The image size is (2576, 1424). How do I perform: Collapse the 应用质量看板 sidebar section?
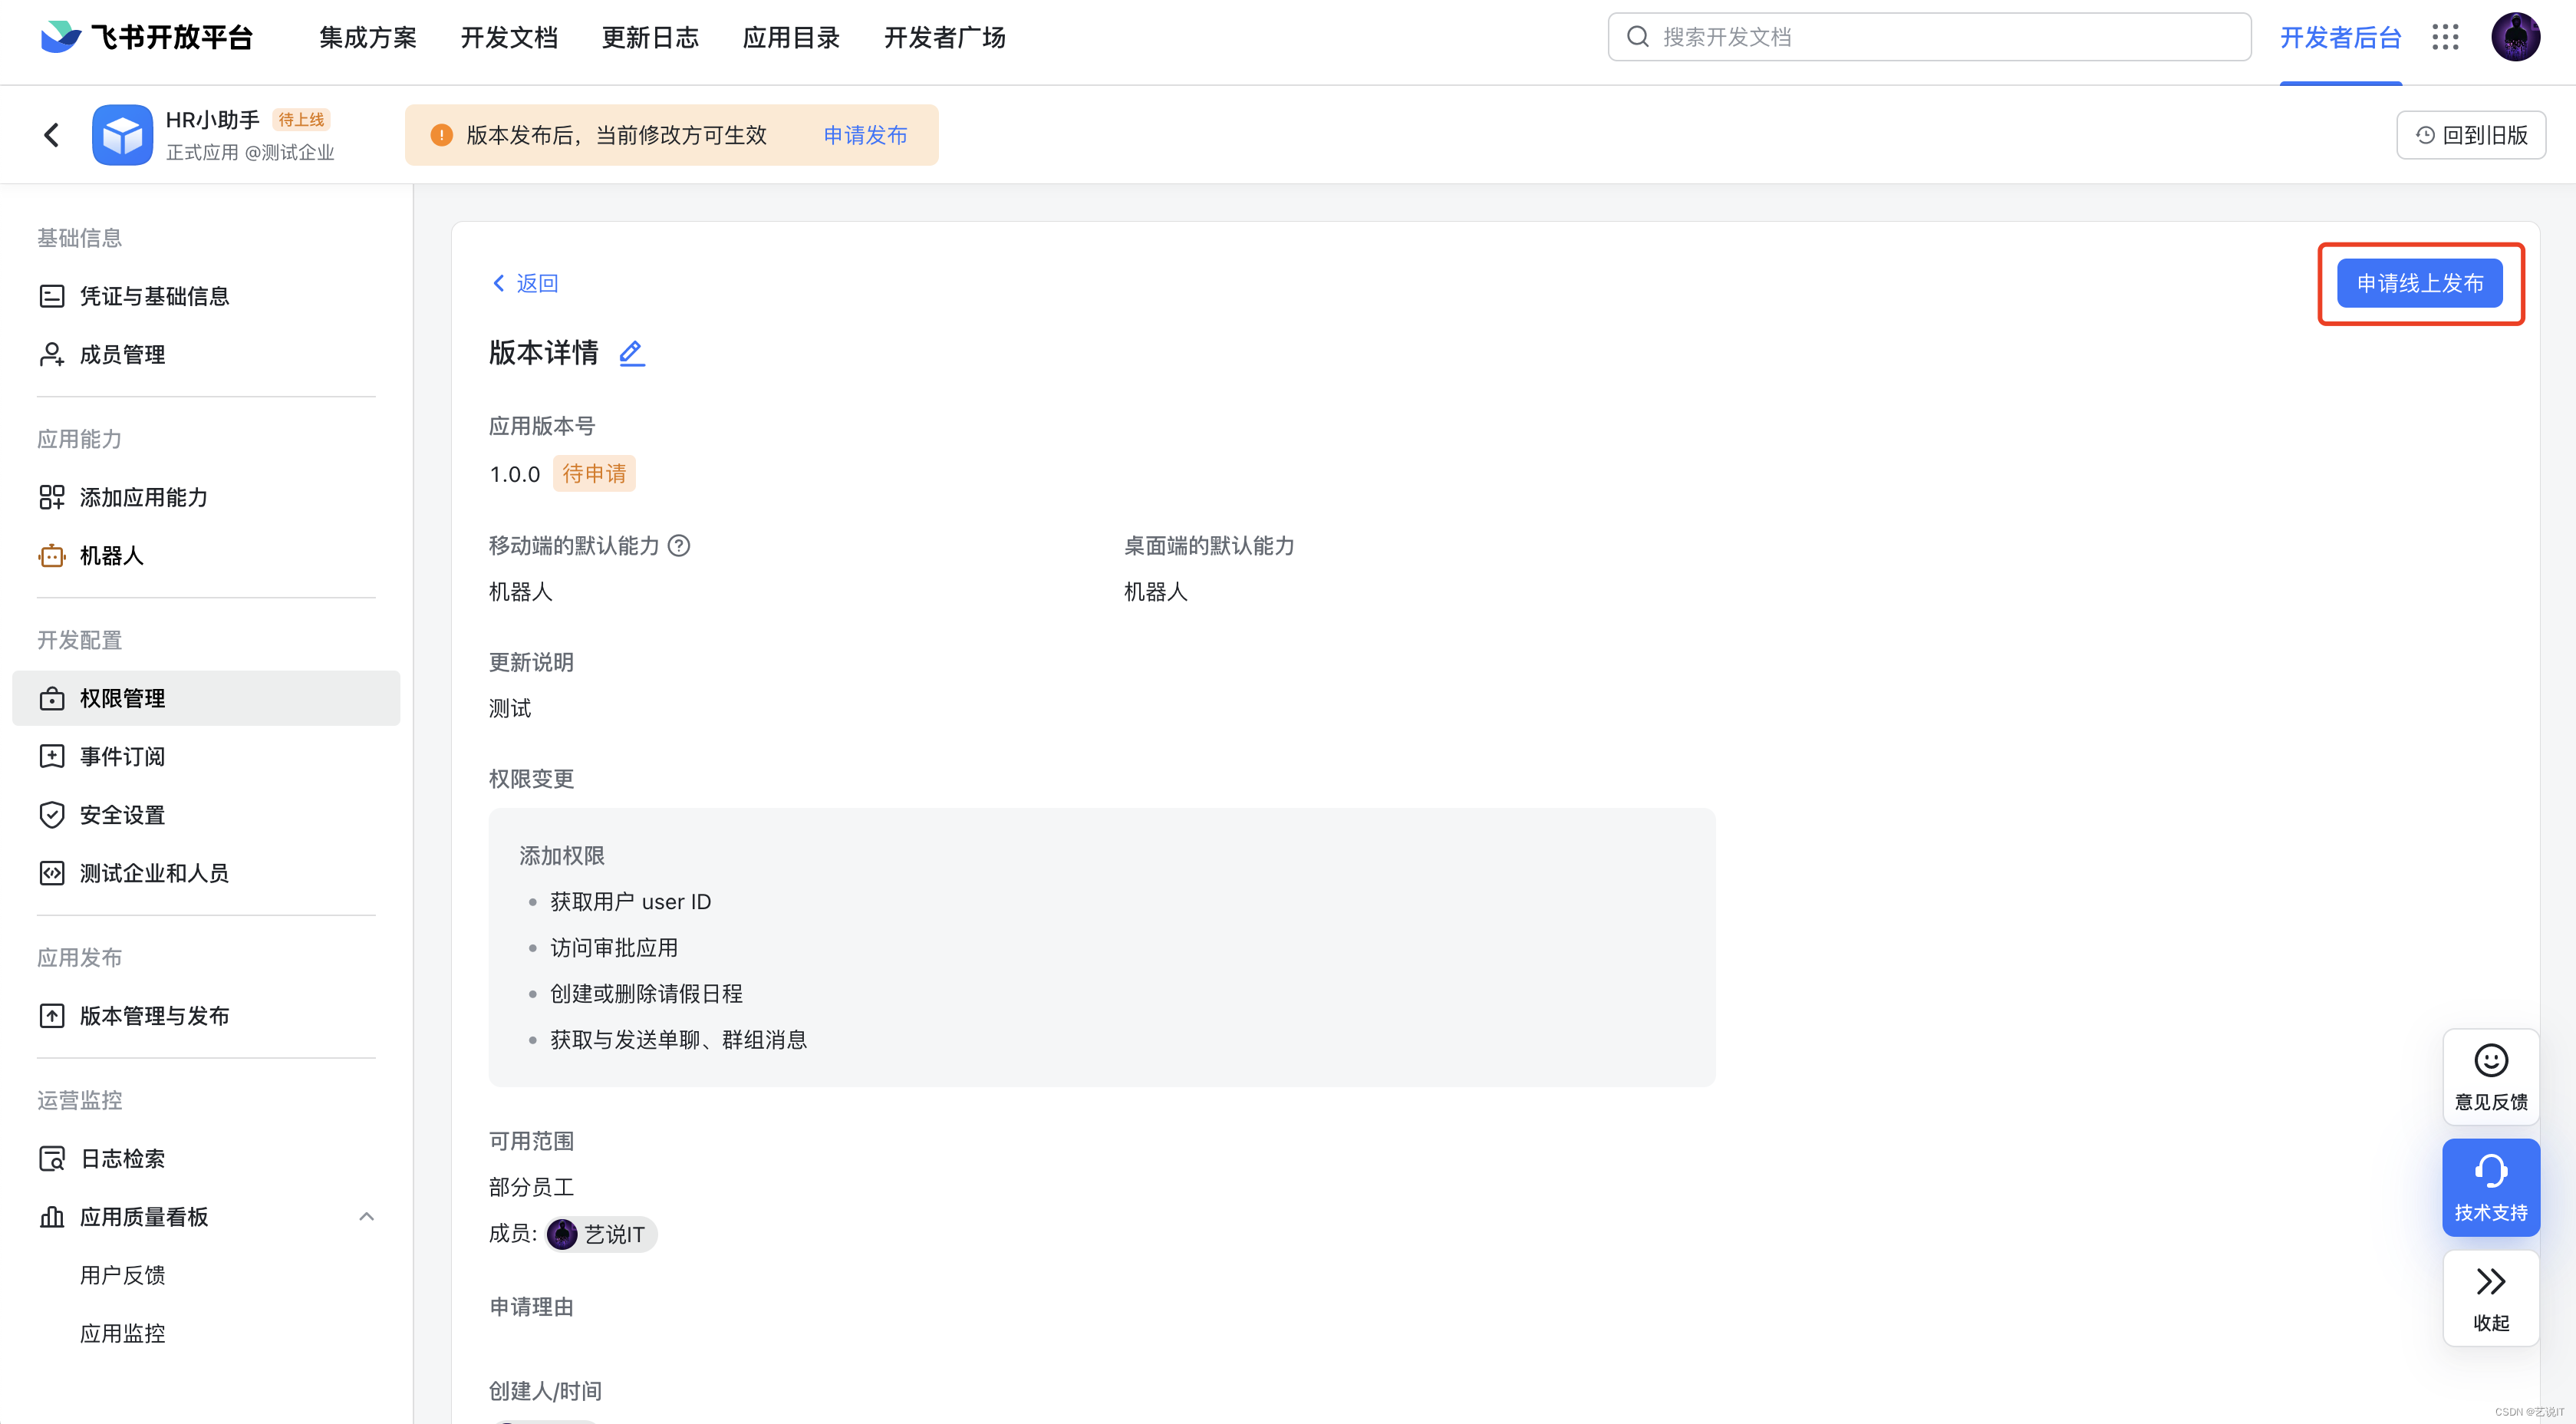click(366, 1217)
